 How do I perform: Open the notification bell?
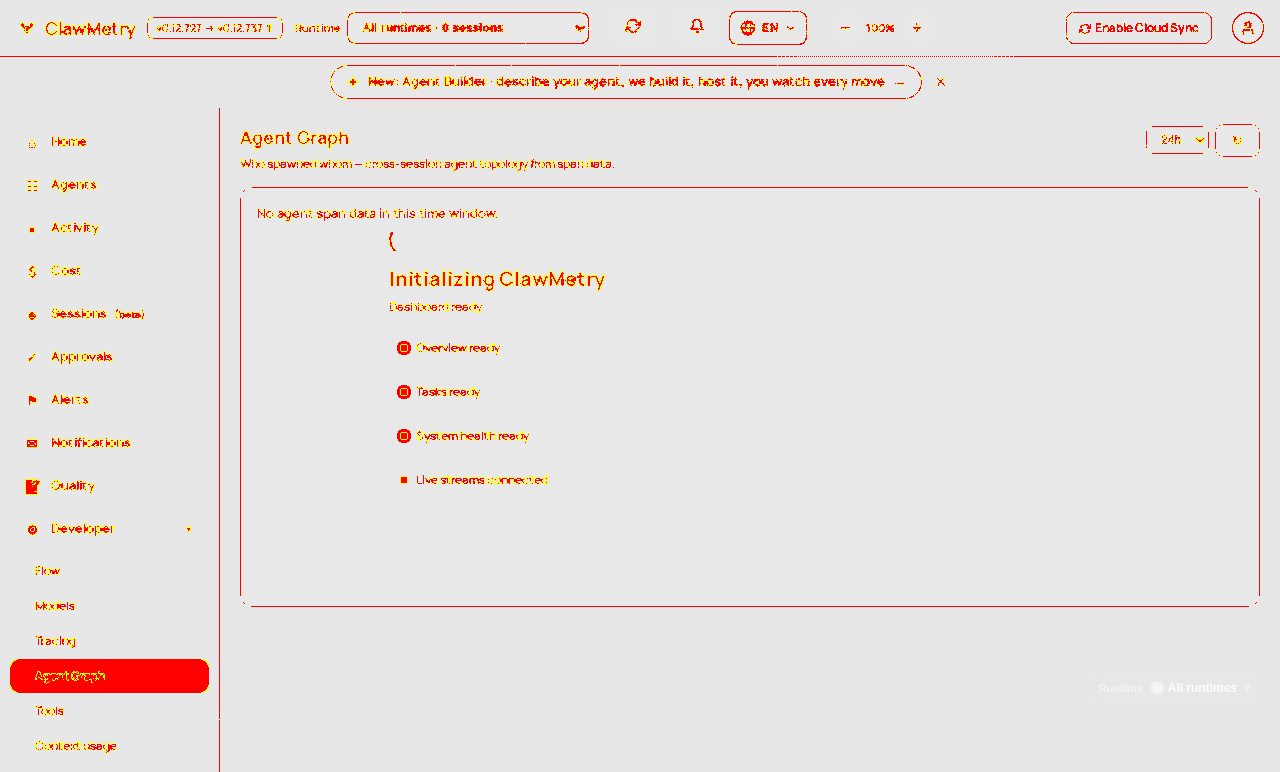point(697,27)
